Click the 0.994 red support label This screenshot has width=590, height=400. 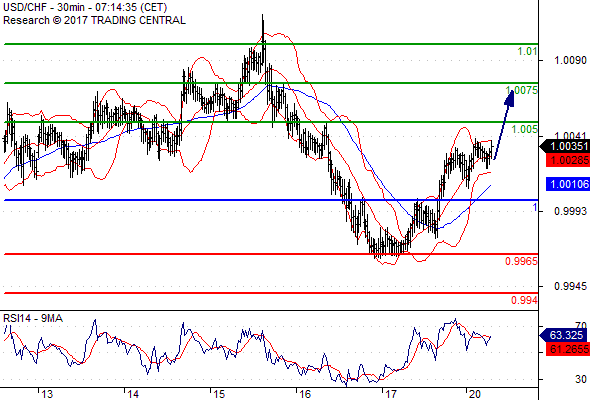[x=524, y=300]
